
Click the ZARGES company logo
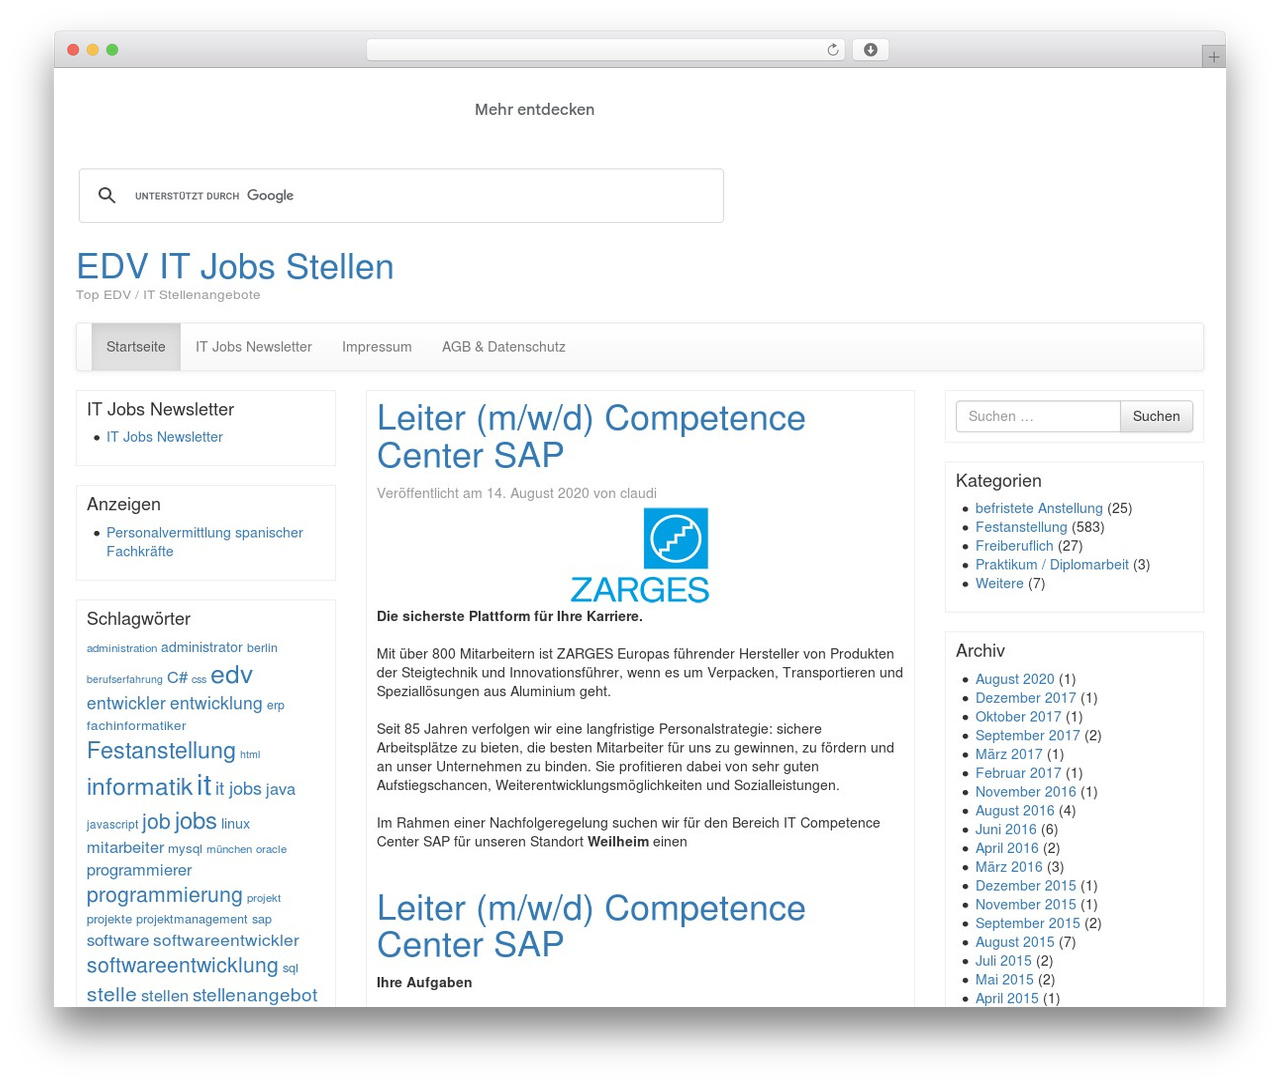[x=640, y=555]
